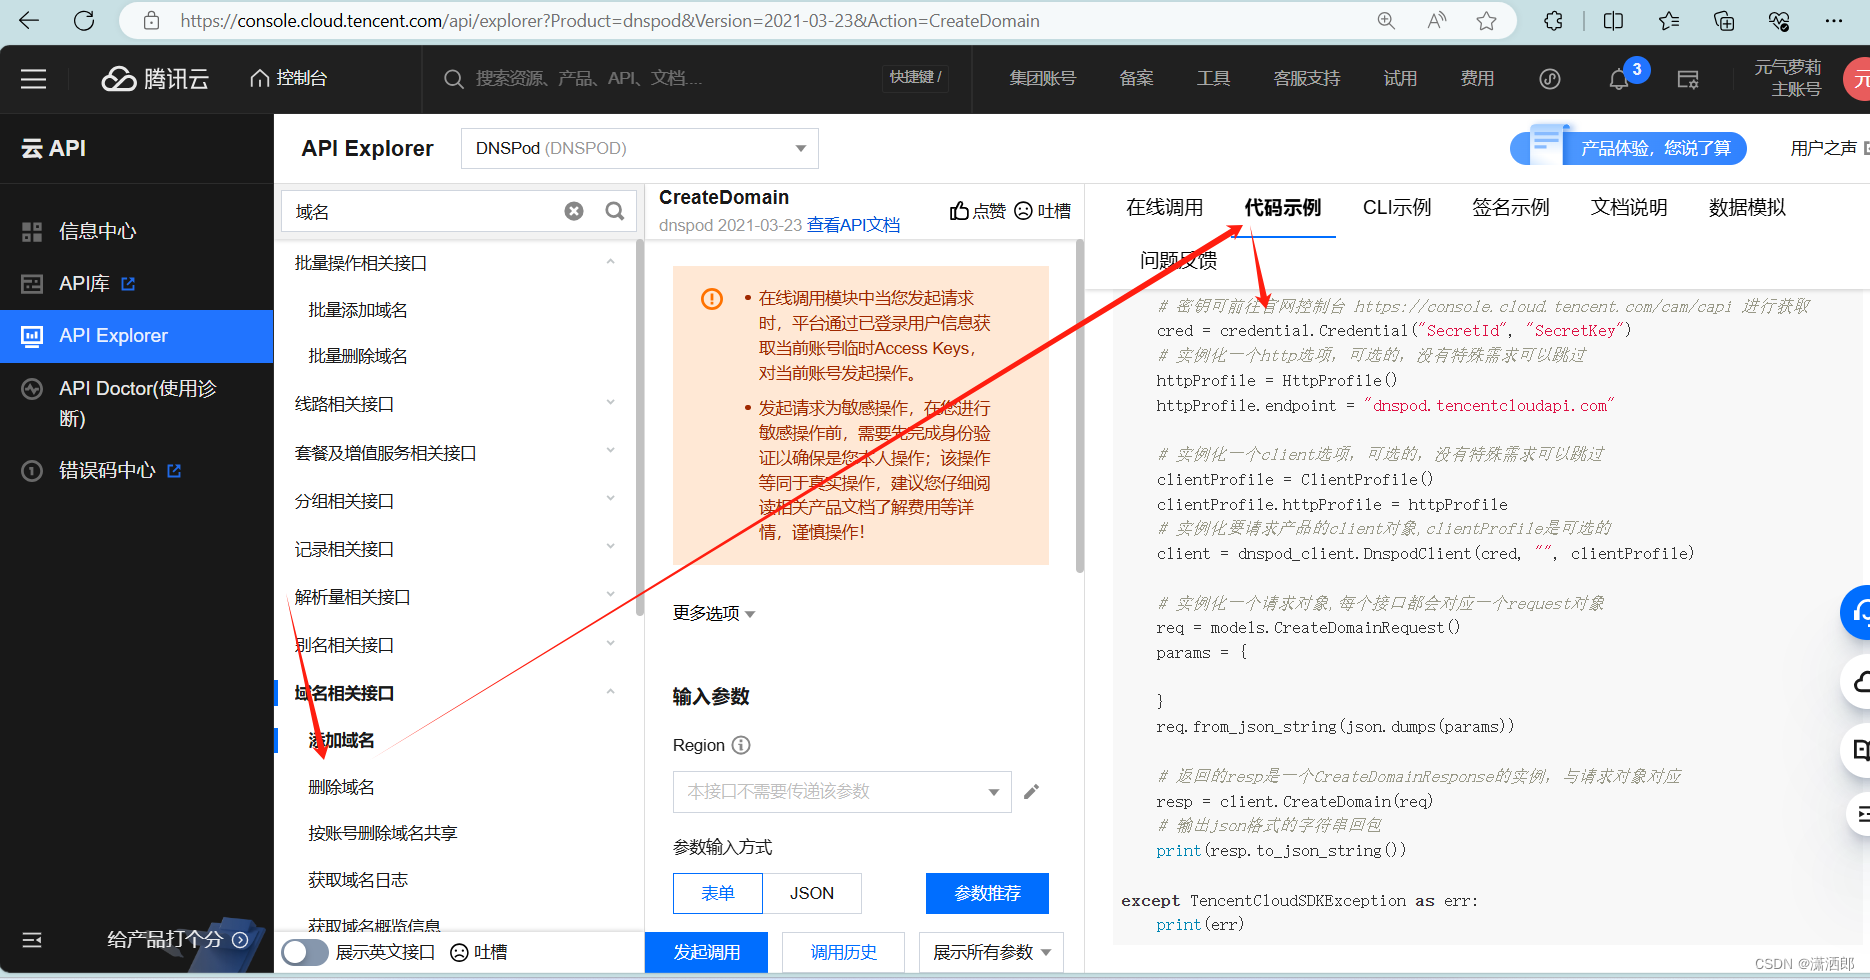The image size is (1870, 980).
Task: Click the 产品体验,您说了算 banner
Action: point(1628,148)
